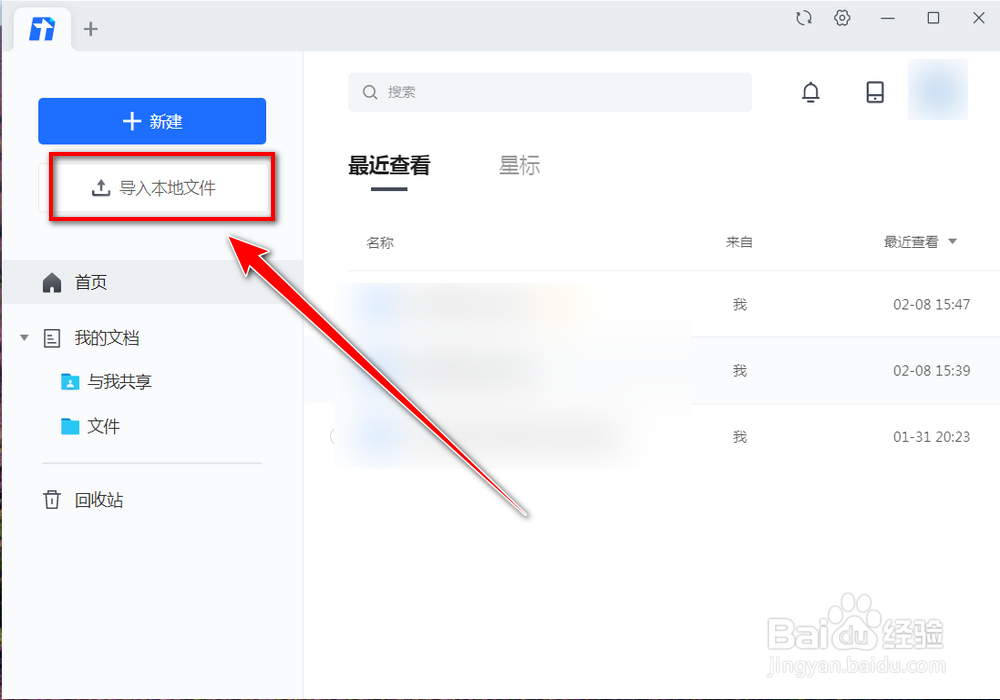Click the 与我共享 shared folder icon
Image resolution: width=1000 pixels, height=700 pixels.
click(69, 381)
